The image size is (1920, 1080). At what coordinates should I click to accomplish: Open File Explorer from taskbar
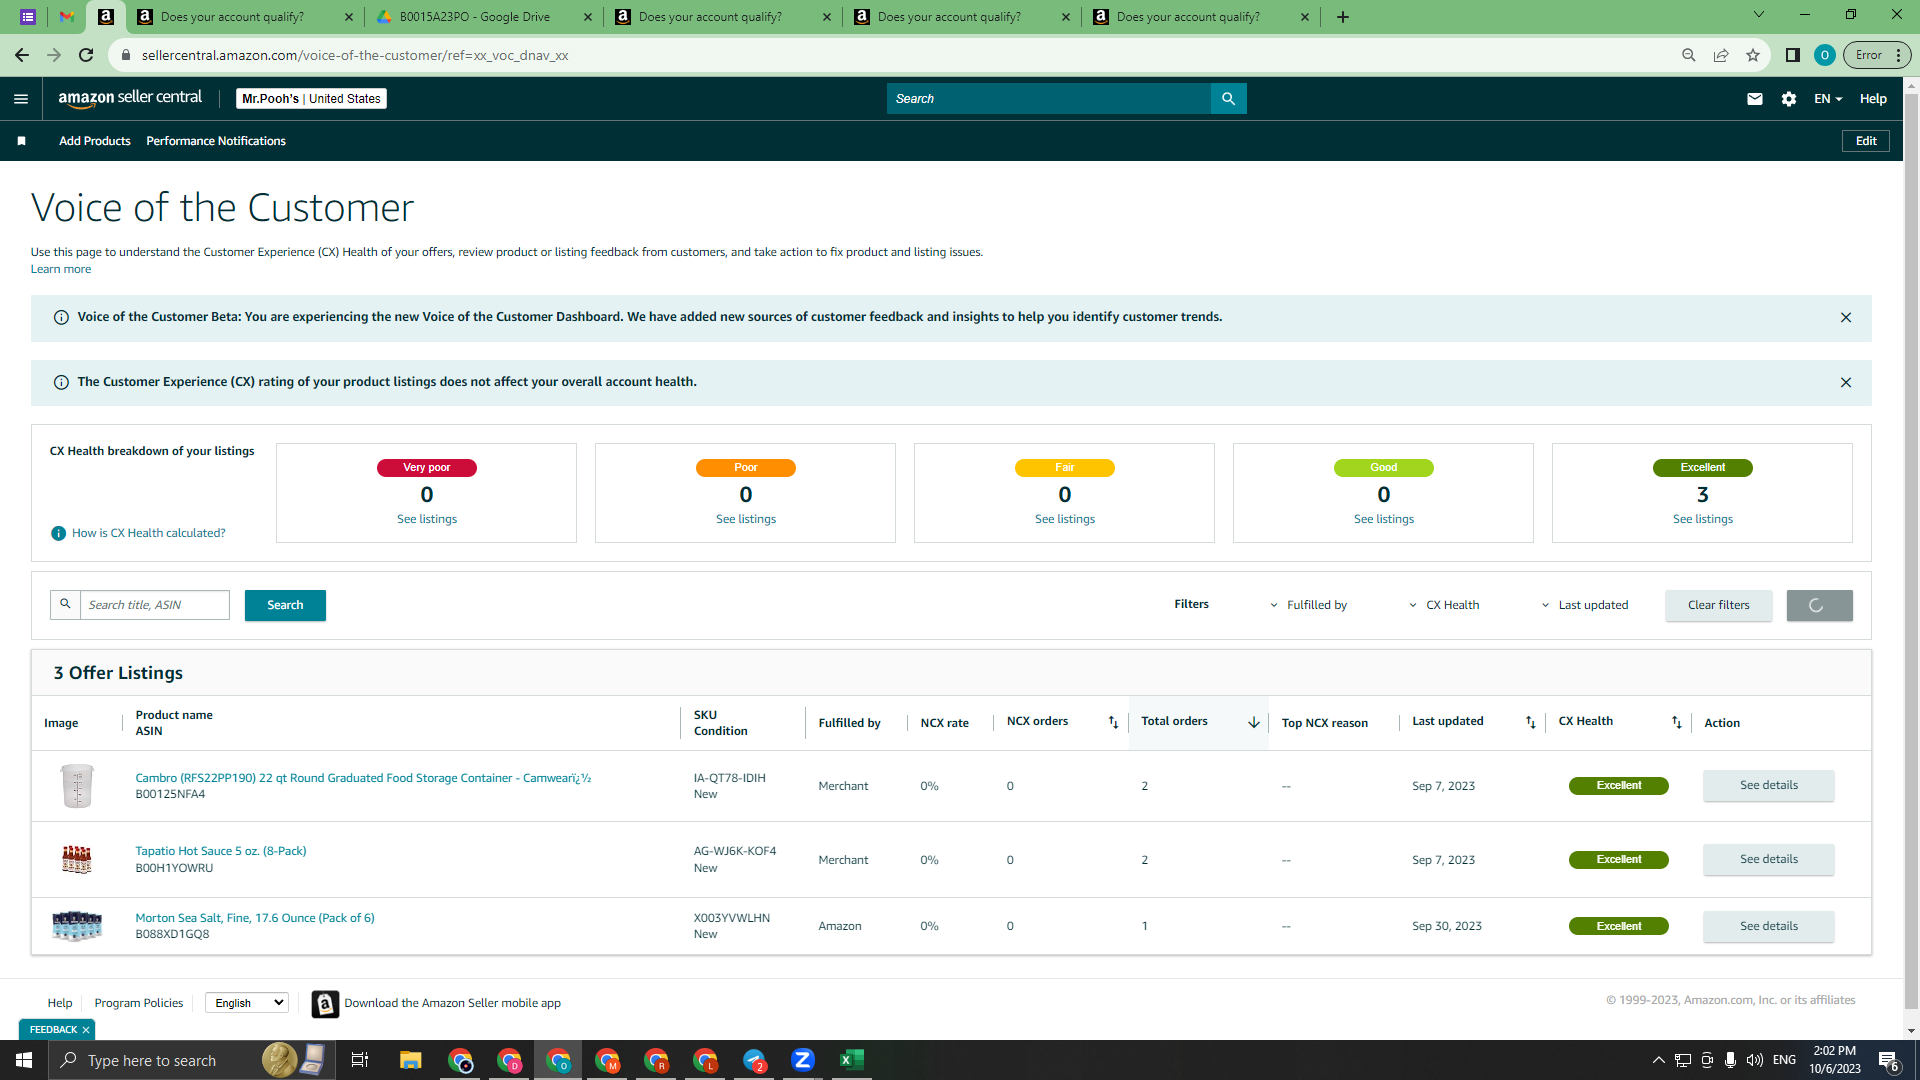point(411,1060)
